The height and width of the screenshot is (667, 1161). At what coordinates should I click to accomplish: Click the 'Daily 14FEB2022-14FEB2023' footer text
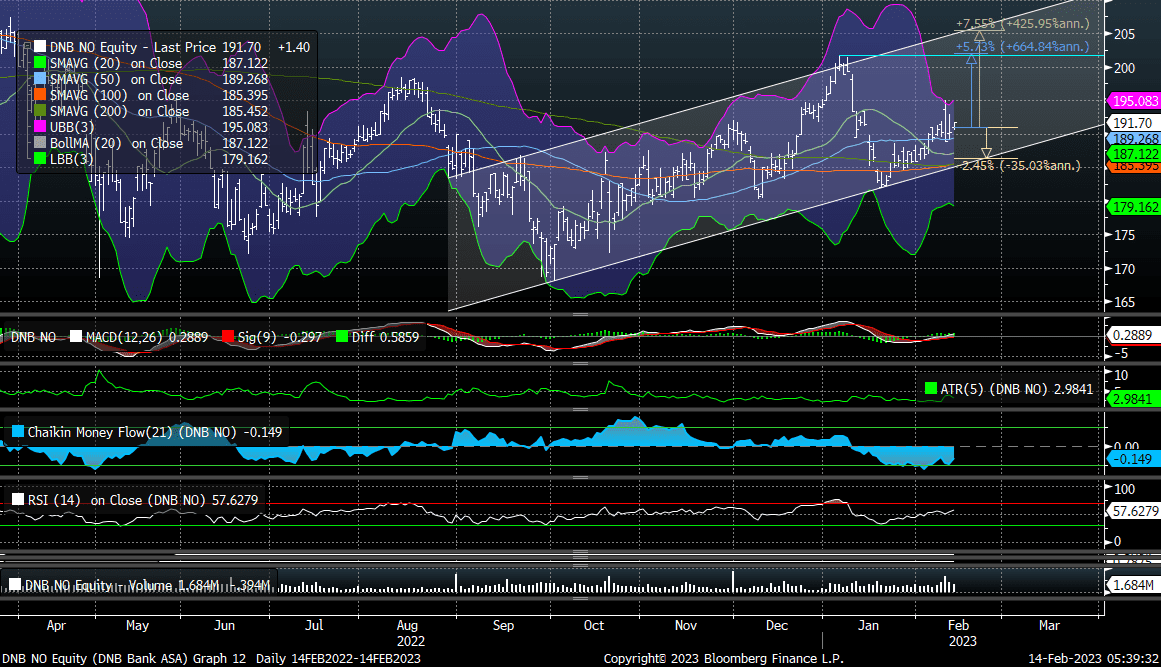(338, 659)
